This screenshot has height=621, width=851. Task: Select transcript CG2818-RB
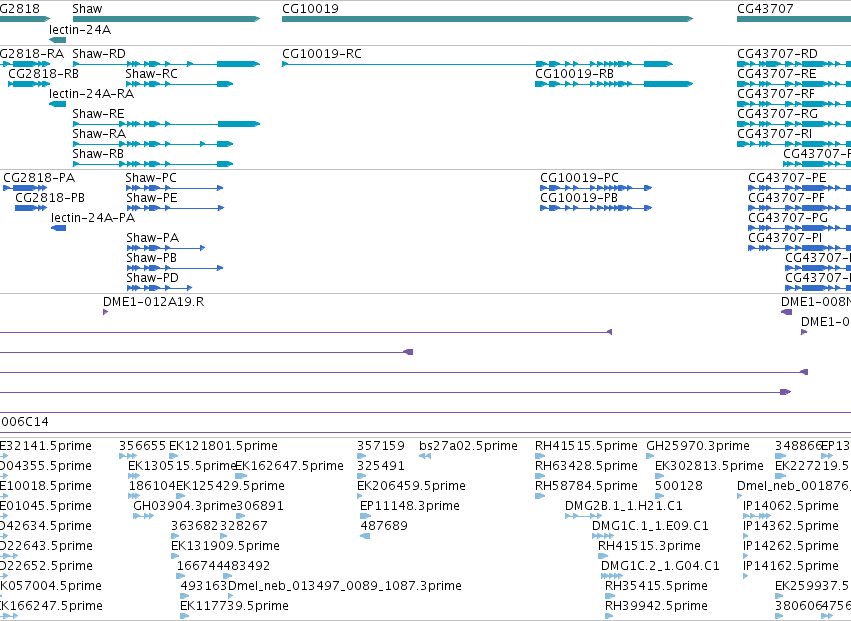[43, 74]
